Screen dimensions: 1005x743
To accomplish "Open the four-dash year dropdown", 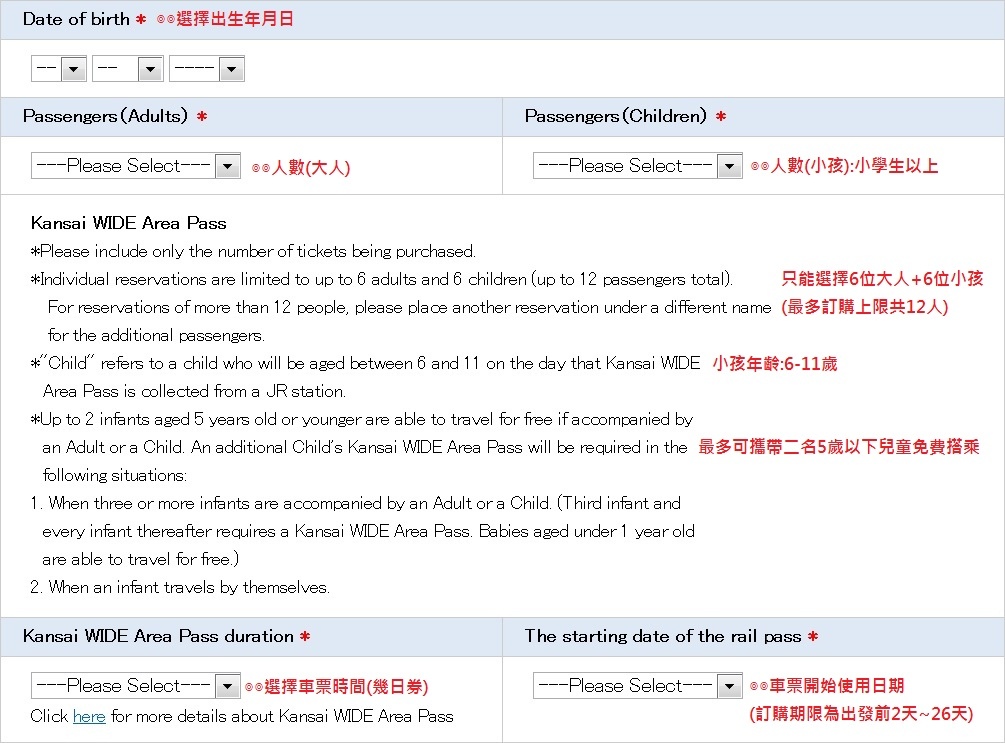I will click(x=206, y=69).
